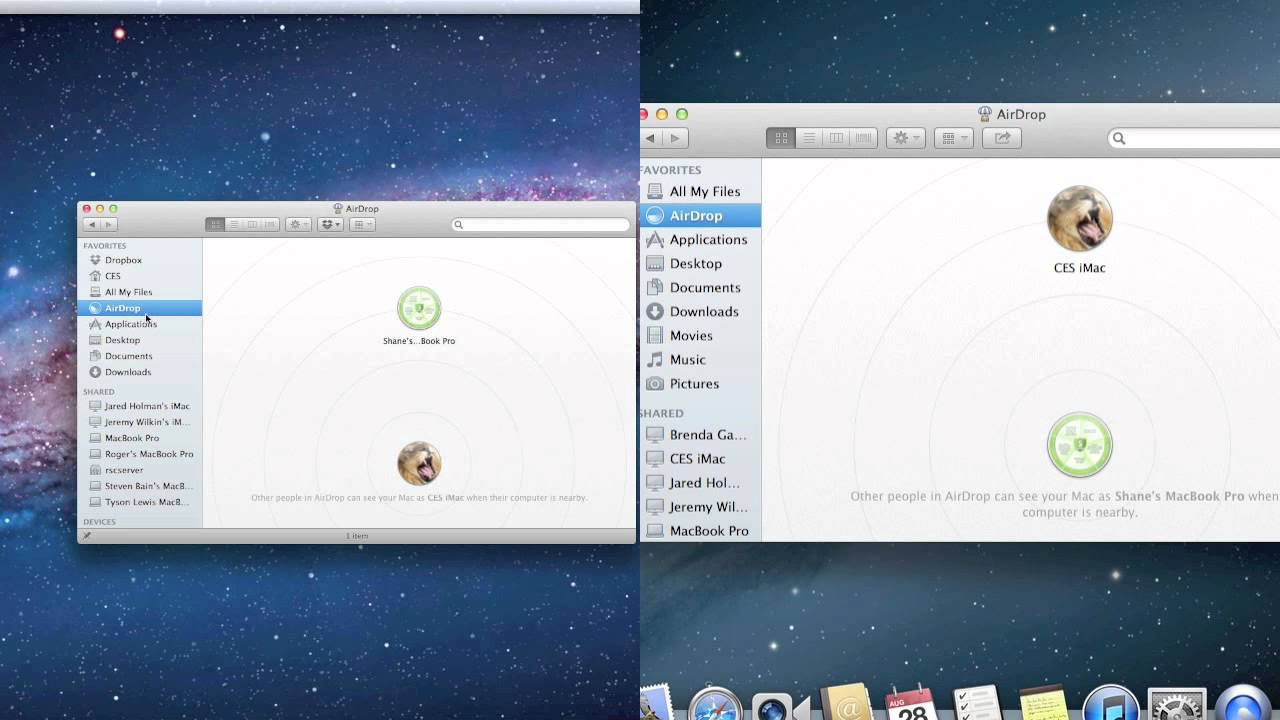Viewport: 1280px width, 720px height.
Task: Select AirDrop in the left window sidebar
Action: [x=140, y=308]
